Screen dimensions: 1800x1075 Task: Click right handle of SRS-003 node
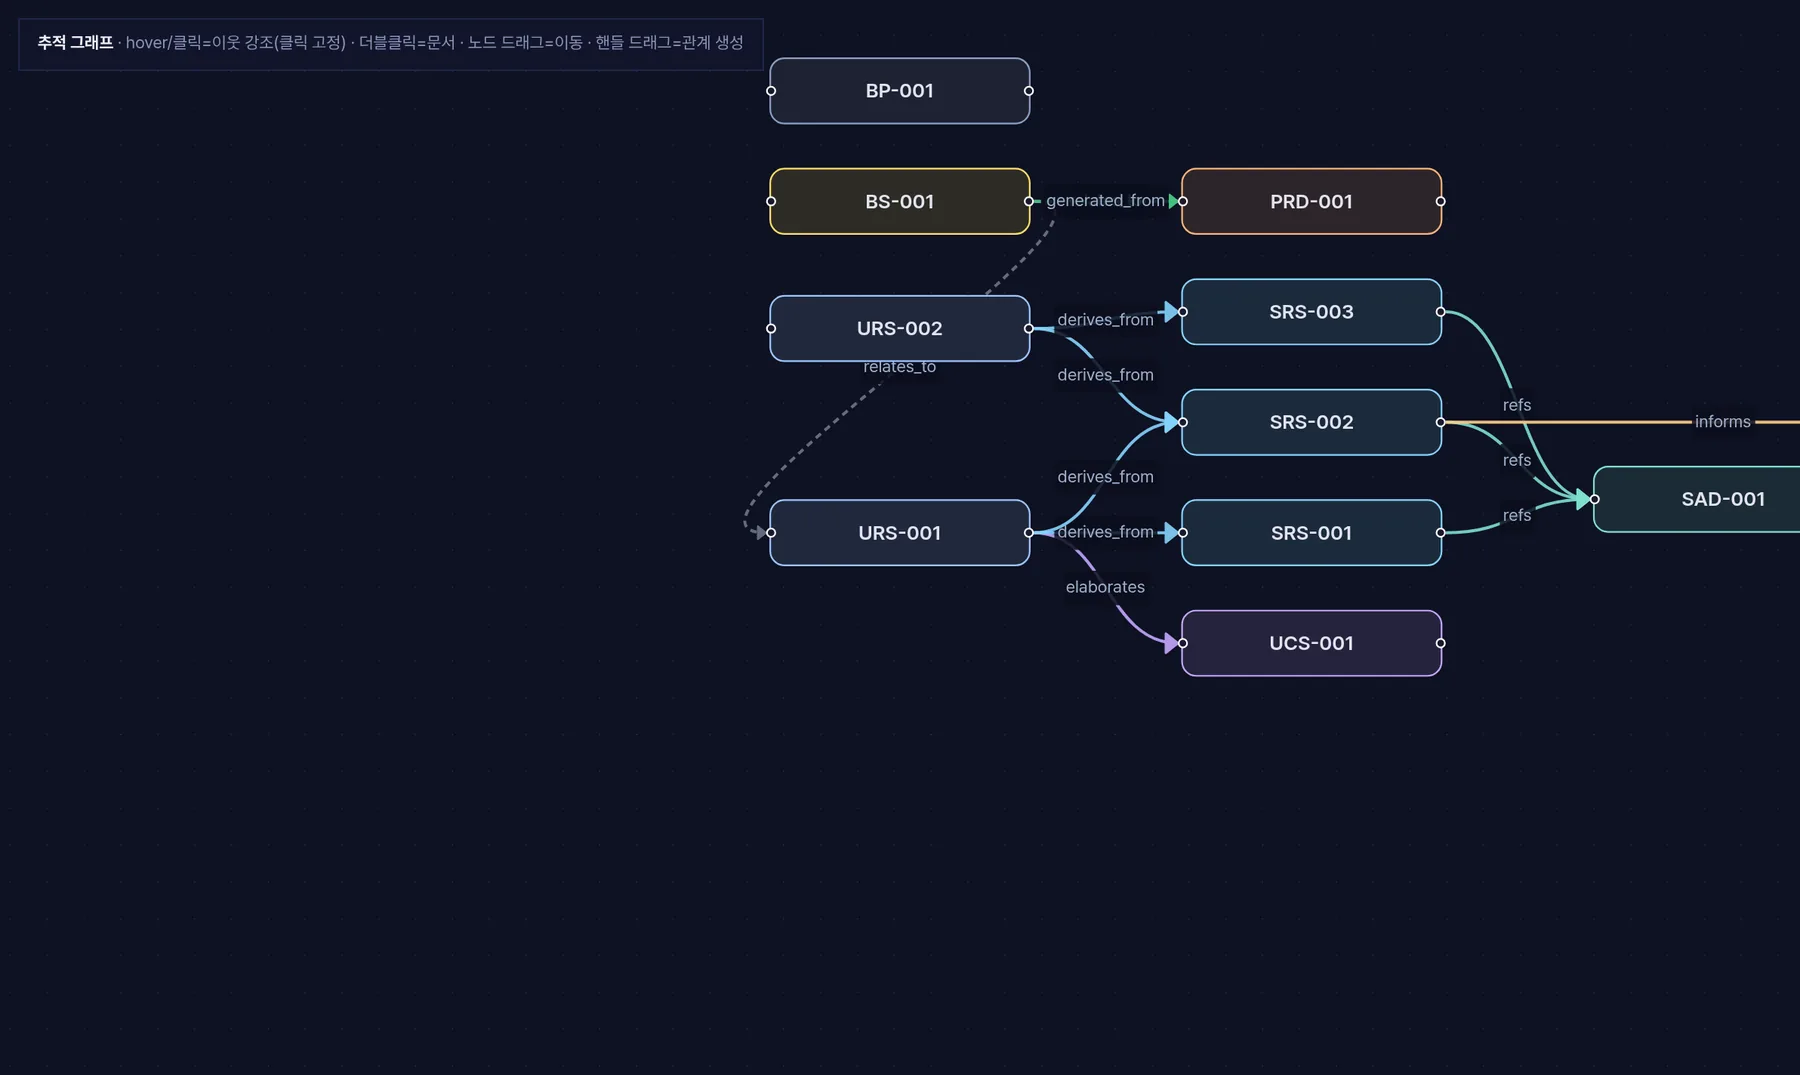[x=1441, y=312]
